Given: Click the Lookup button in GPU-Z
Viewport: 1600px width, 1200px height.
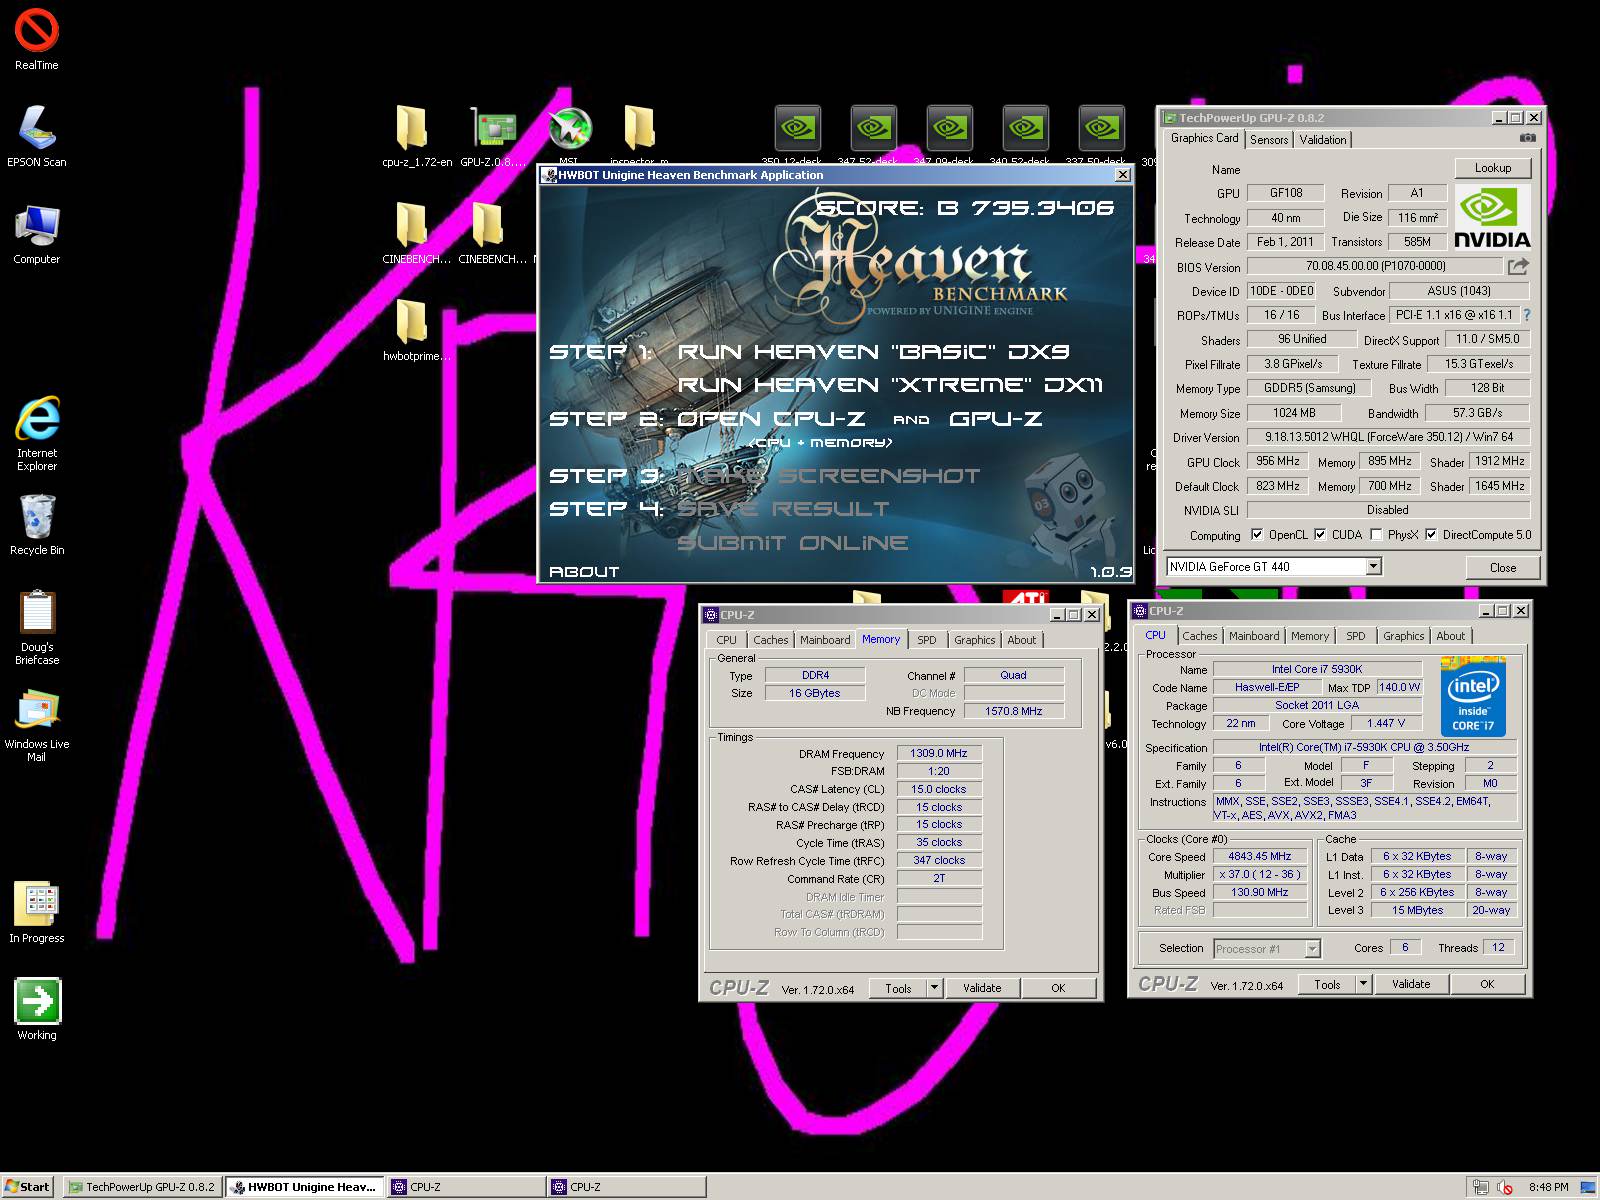Looking at the screenshot, I should (1493, 168).
